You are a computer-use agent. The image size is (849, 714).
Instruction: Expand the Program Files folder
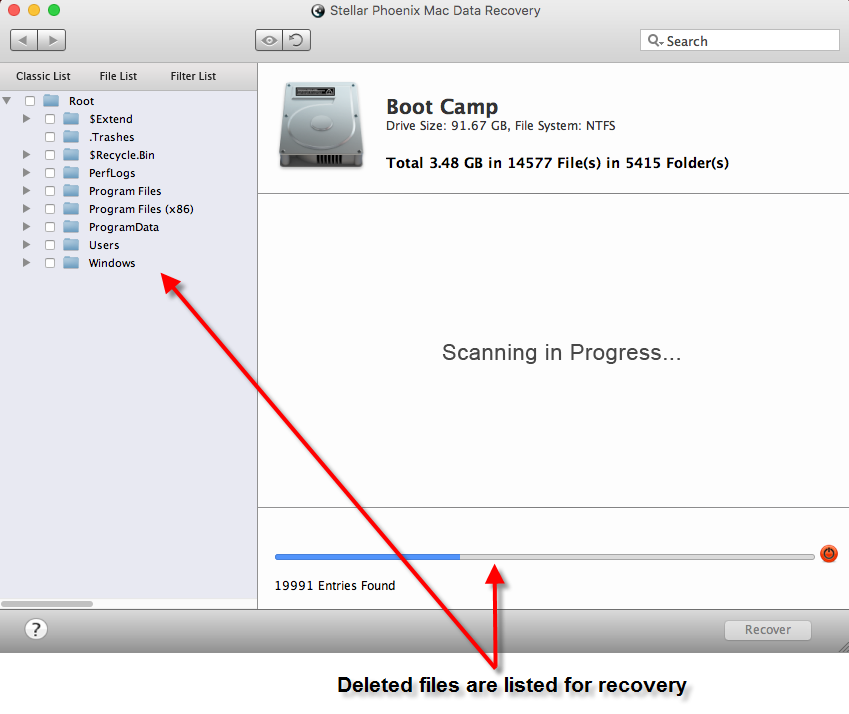[x=26, y=191]
